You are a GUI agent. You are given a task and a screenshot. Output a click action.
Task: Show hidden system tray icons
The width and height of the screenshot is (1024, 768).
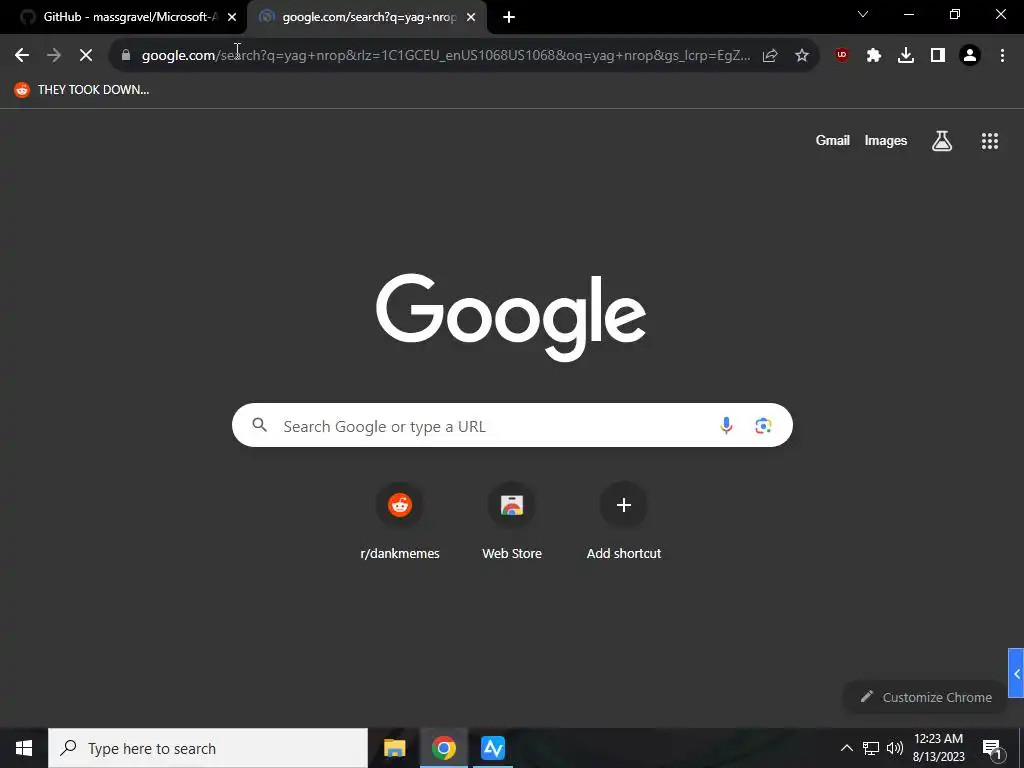click(846, 748)
